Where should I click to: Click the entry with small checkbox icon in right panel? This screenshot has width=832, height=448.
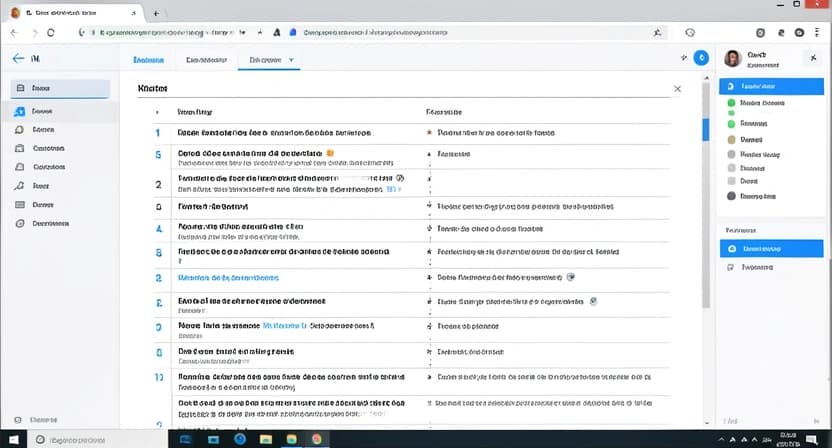pyautogui.click(x=750, y=267)
